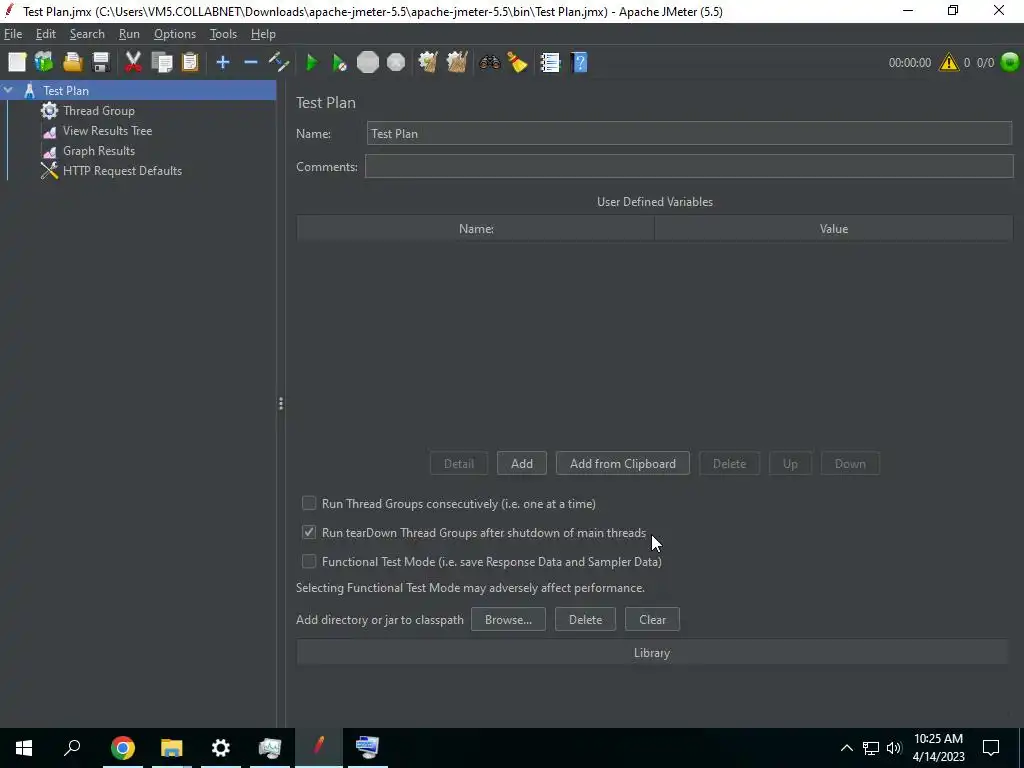Collapse all nodes with minus icon

click(x=251, y=63)
